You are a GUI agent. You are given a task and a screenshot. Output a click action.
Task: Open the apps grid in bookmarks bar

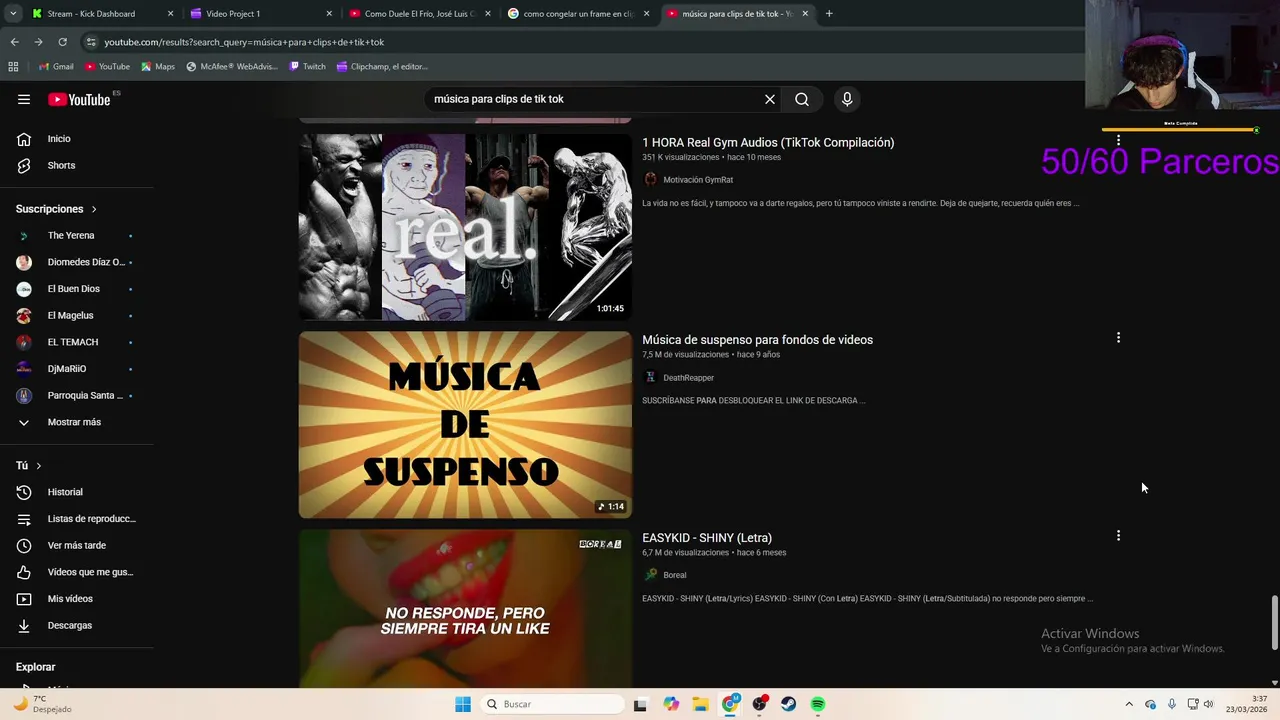tap(13, 66)
